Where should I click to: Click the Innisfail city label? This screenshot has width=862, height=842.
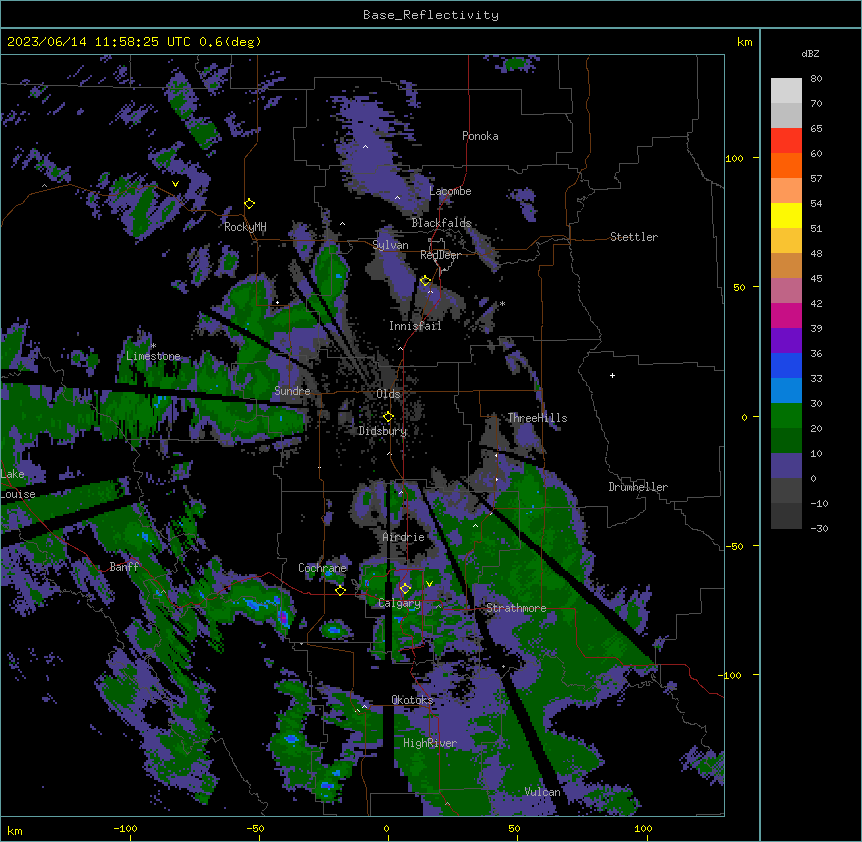point(415,326)
